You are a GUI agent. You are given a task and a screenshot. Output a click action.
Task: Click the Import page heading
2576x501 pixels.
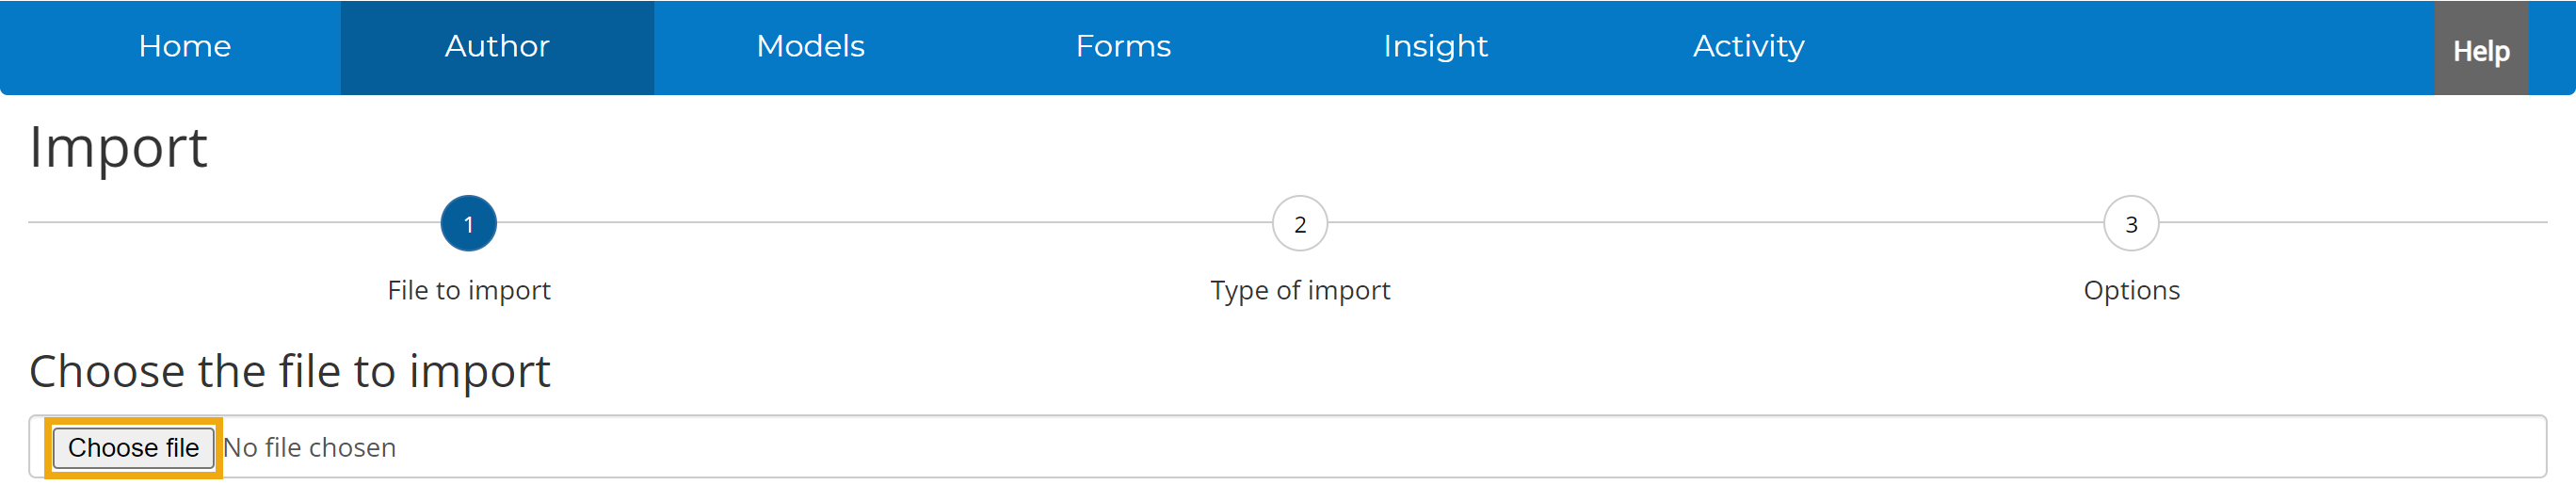(x=118, y=148)
